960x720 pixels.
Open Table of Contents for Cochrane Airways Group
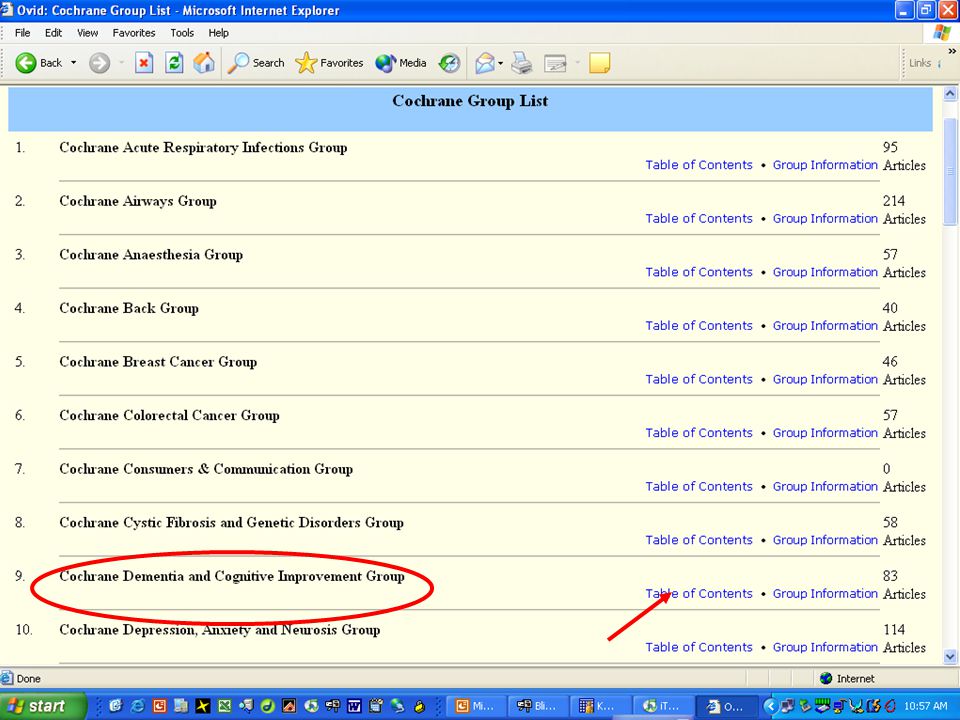(699, 219)
